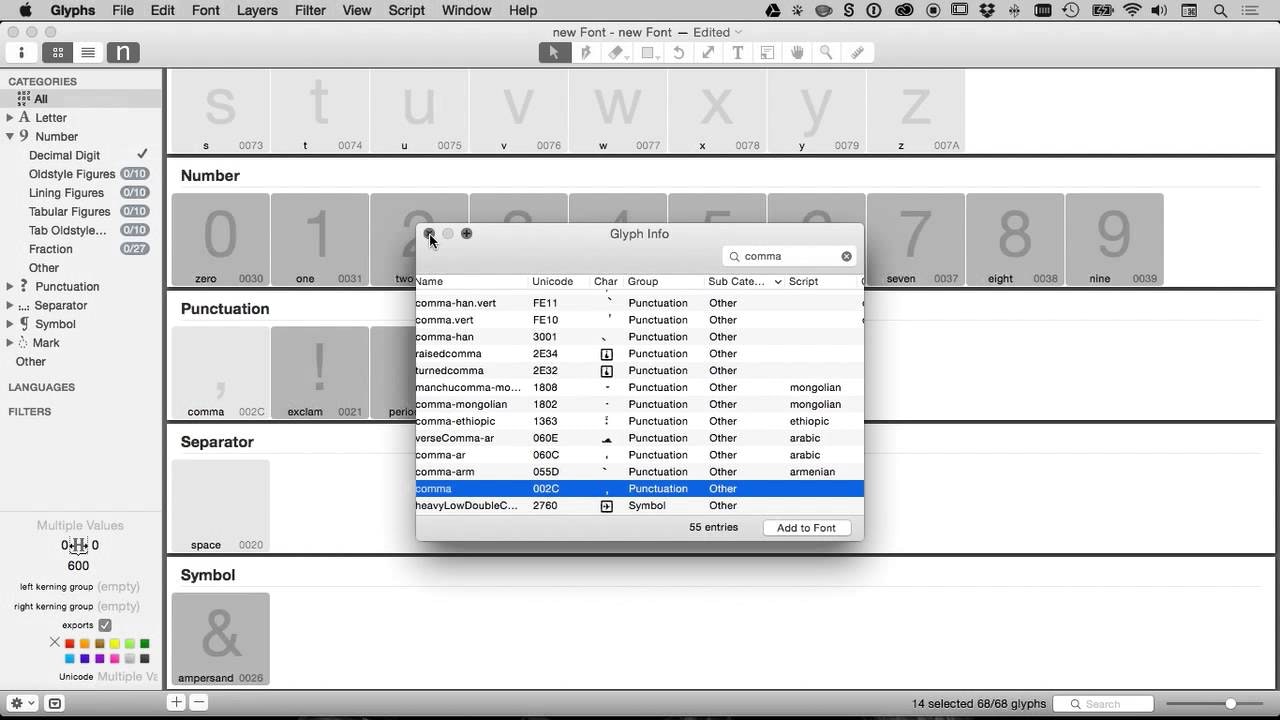The image size is (1280, 720).
Task: Open the Script menu
Action: pyautogui.click(x=406, y=10)
